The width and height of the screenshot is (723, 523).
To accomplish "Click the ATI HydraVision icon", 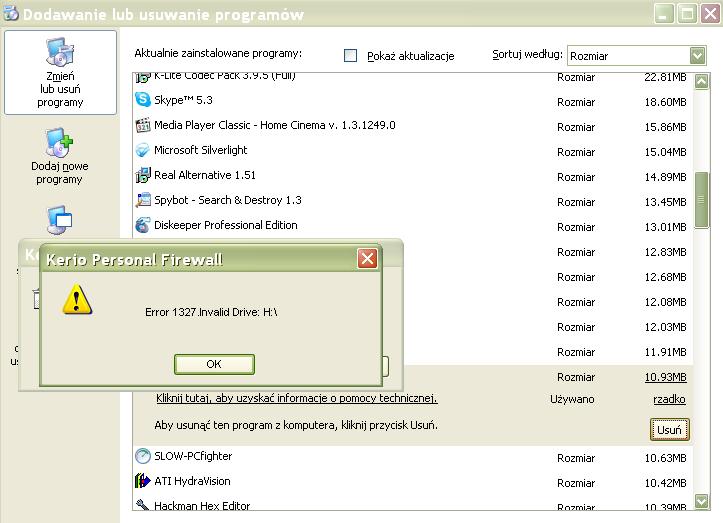I will (x=143, y=481).
